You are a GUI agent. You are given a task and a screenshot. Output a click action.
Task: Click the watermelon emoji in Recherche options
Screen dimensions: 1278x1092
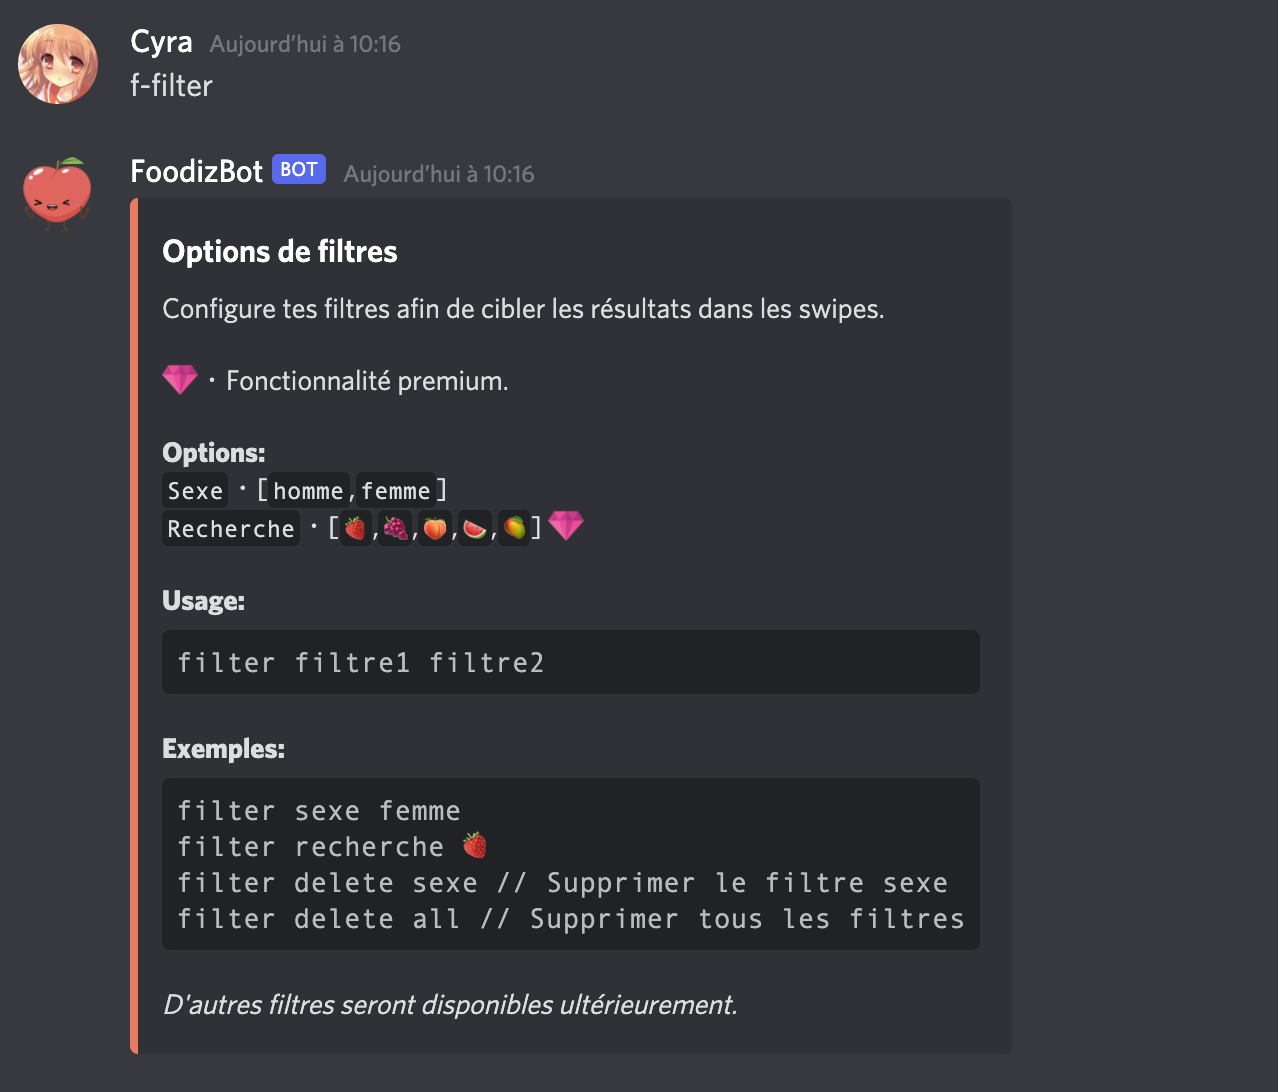point(475,528)
